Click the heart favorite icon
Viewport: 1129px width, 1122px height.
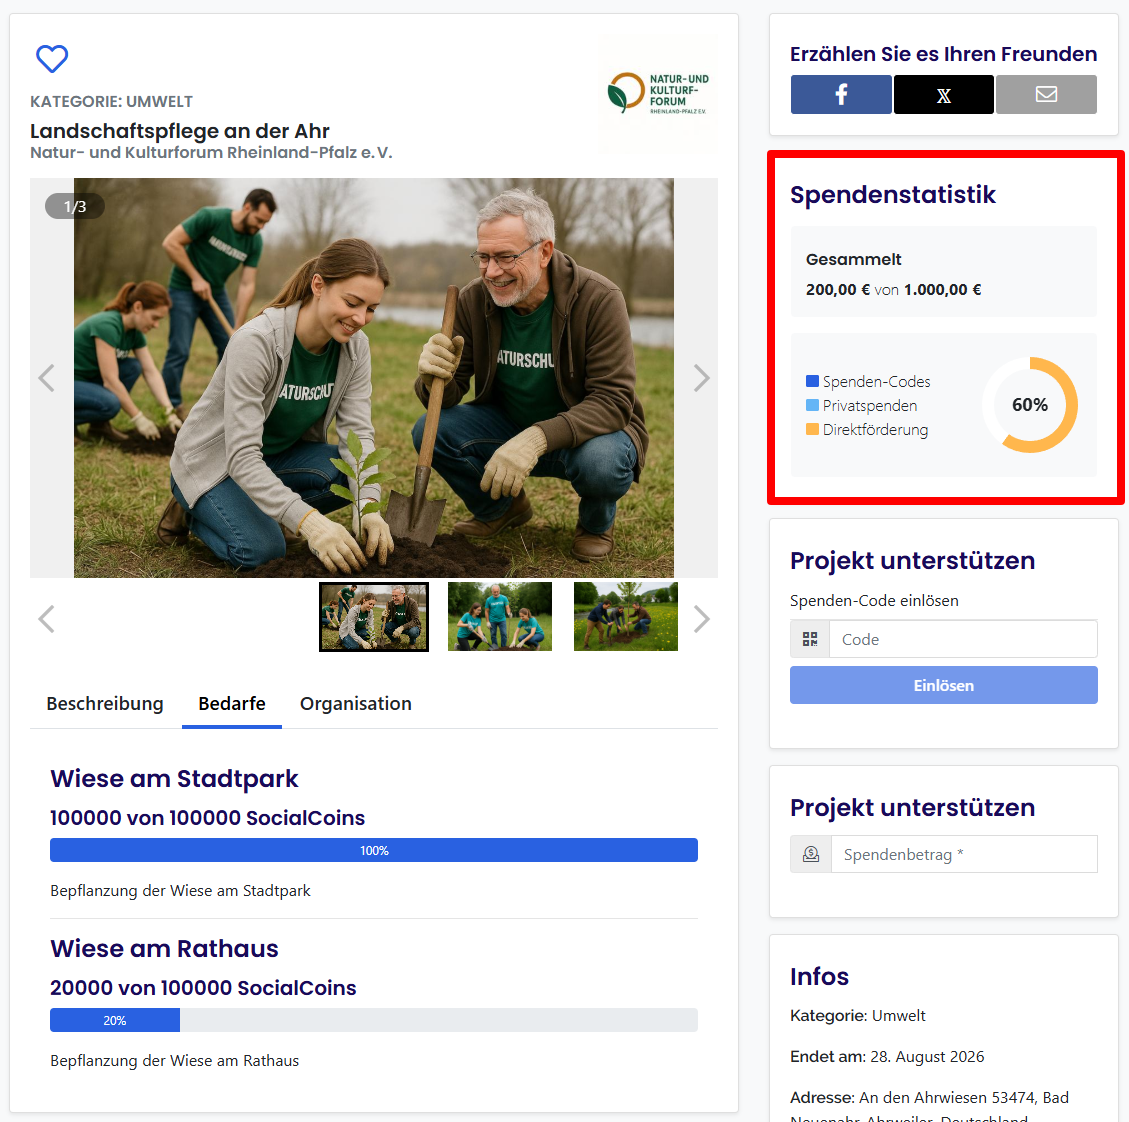coord(52,59)
